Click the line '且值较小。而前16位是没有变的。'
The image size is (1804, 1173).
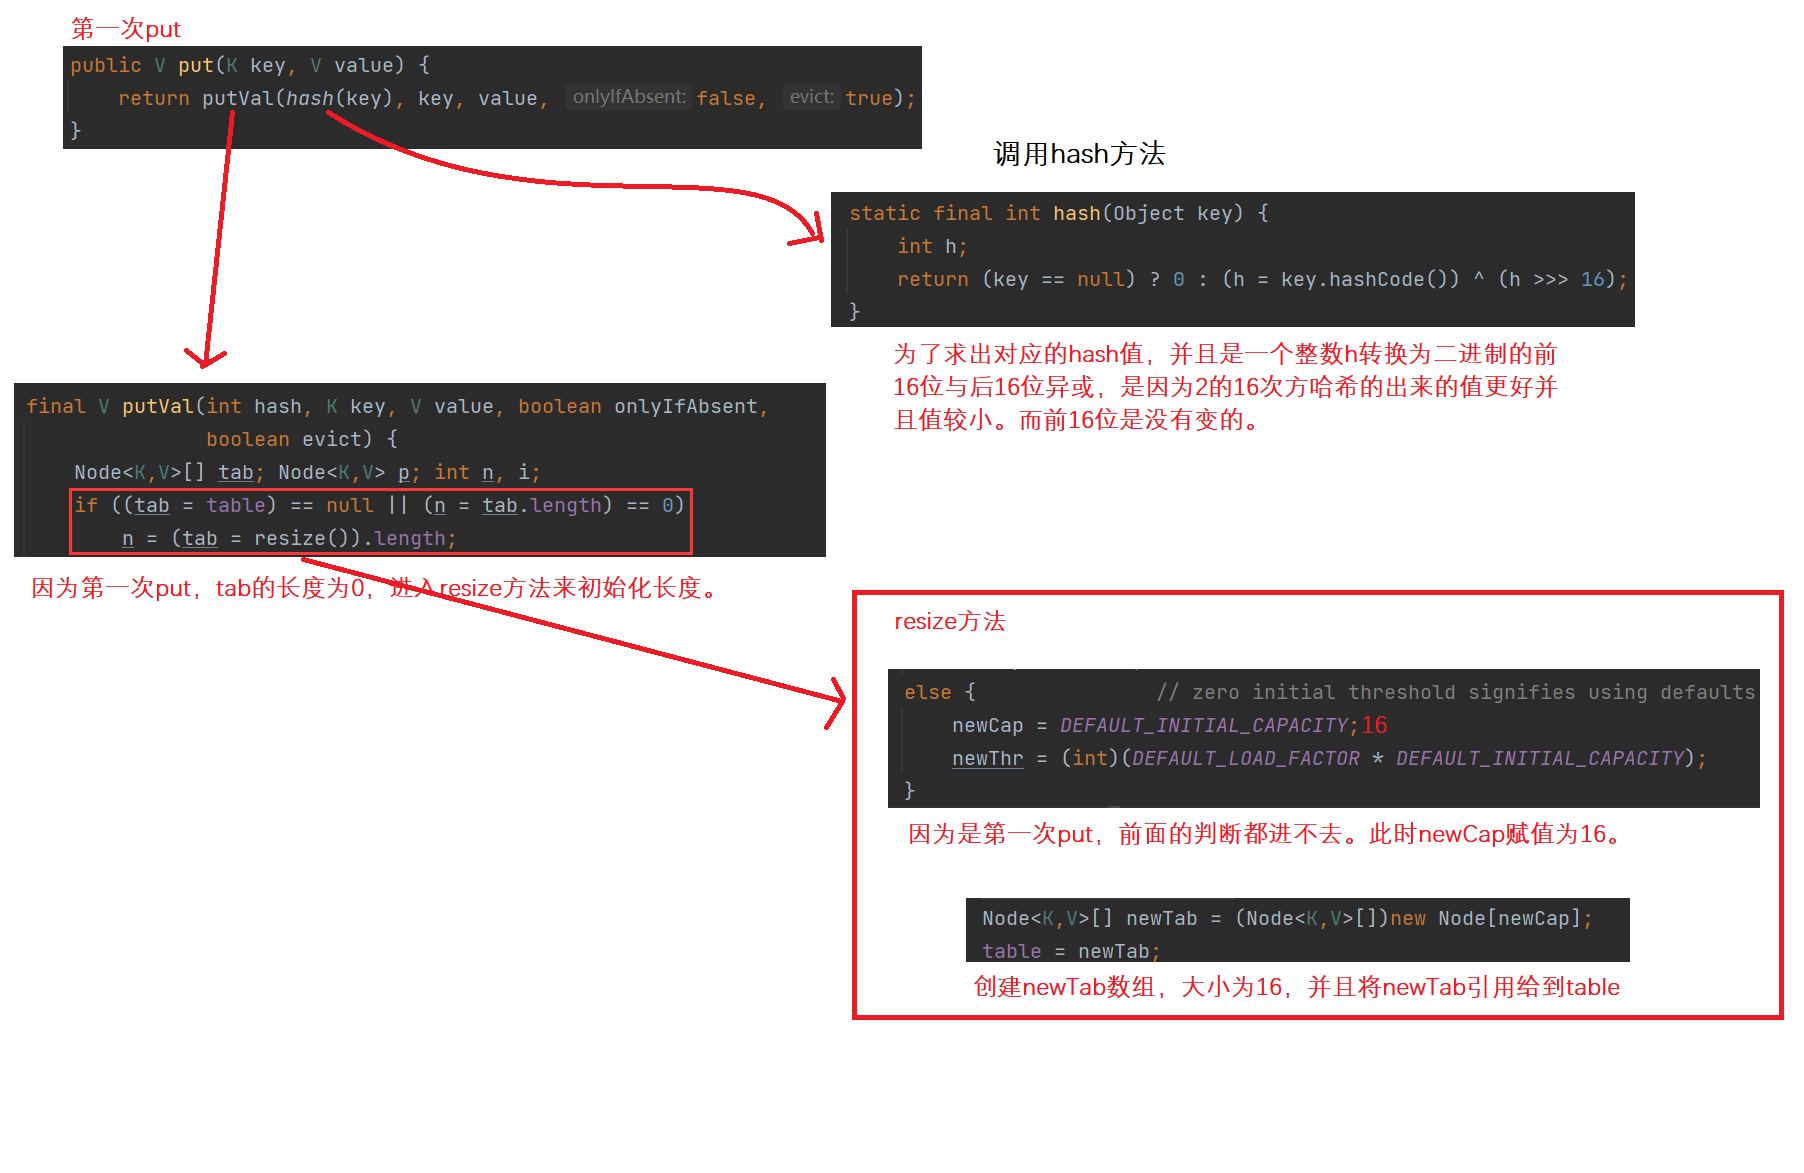pos(1080,420)
